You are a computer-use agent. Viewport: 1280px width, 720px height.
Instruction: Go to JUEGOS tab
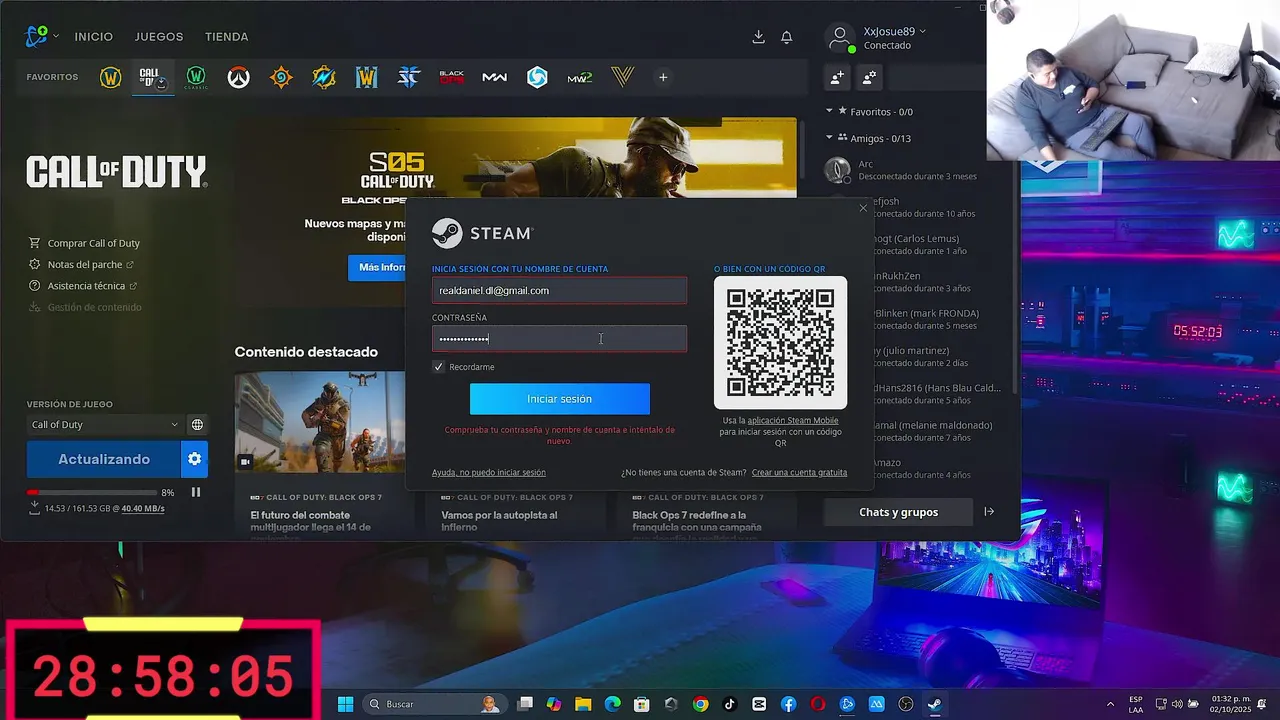click(x=159, y=37)
